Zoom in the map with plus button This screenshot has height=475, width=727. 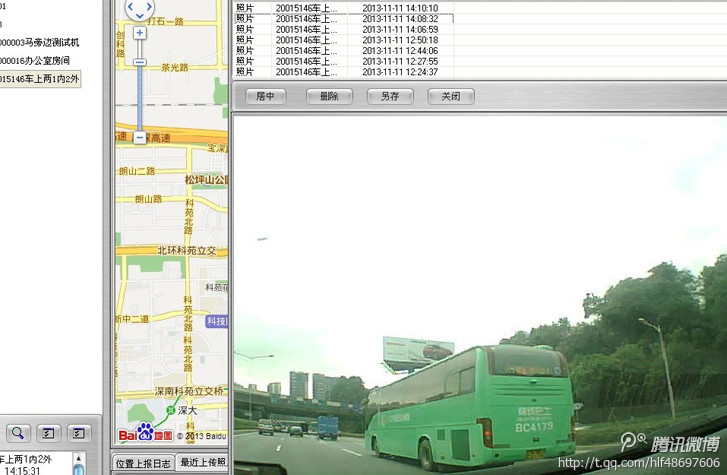pyautogui.click(x=139, y=33)
